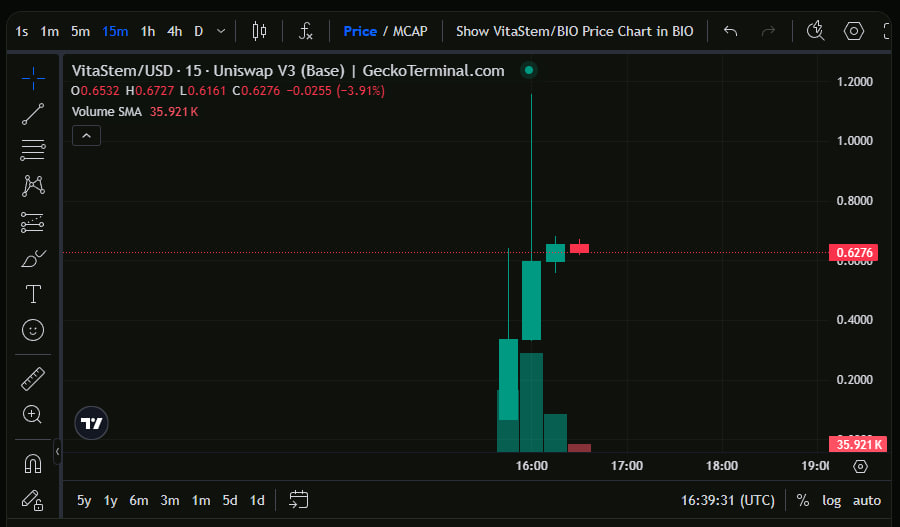The image size is (900, 527).
Task: Switch chart to MCAP mode
Action: pos(410,31)
